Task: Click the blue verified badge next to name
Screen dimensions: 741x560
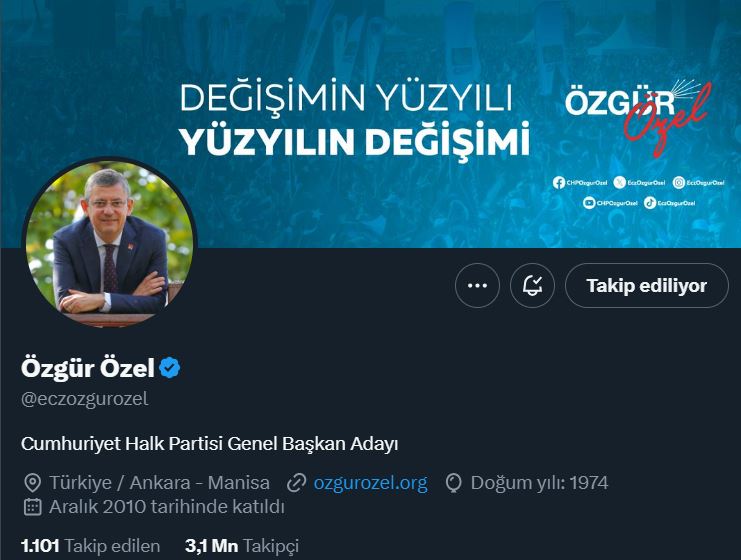Action: click(x=170, y=368)
